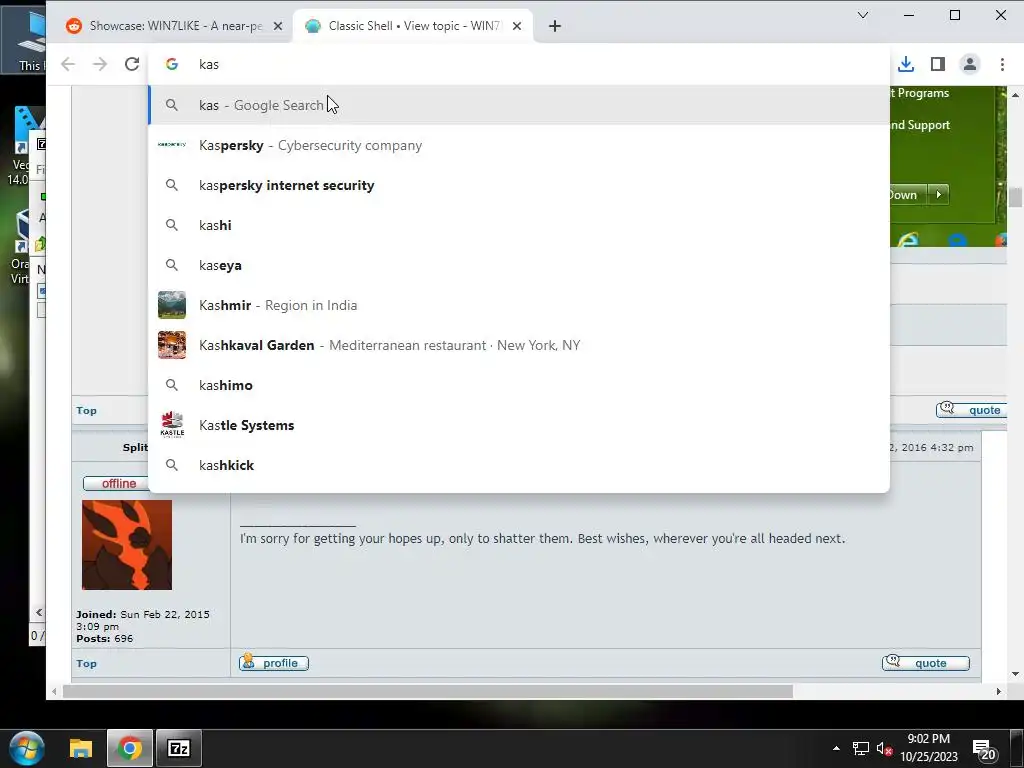
Task: Switch to Showcase: WIN7LIKE Reddit tab
Action: click(x=174, y=26)
